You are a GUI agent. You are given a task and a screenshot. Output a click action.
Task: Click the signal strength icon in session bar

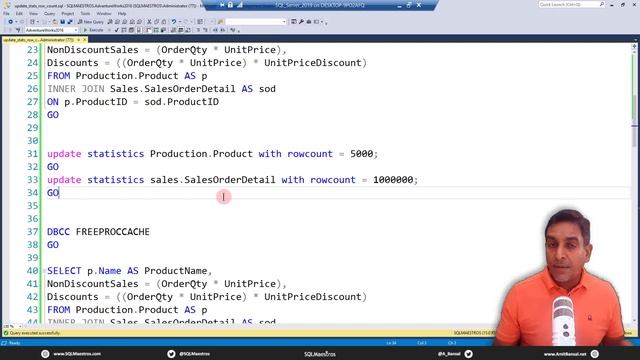[240, 5]
